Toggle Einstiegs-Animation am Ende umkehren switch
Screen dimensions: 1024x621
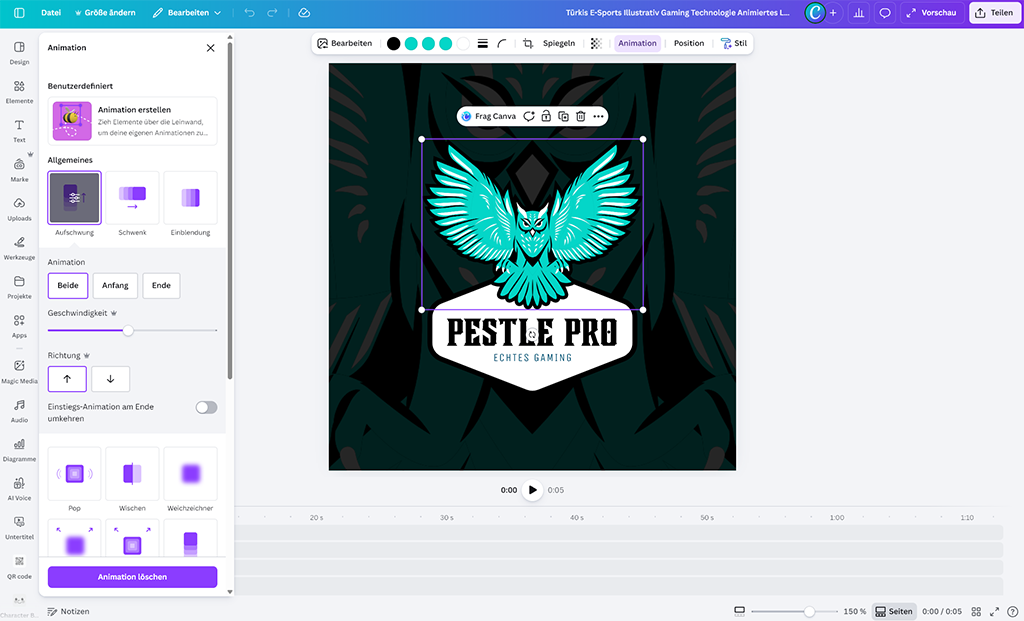206,407
